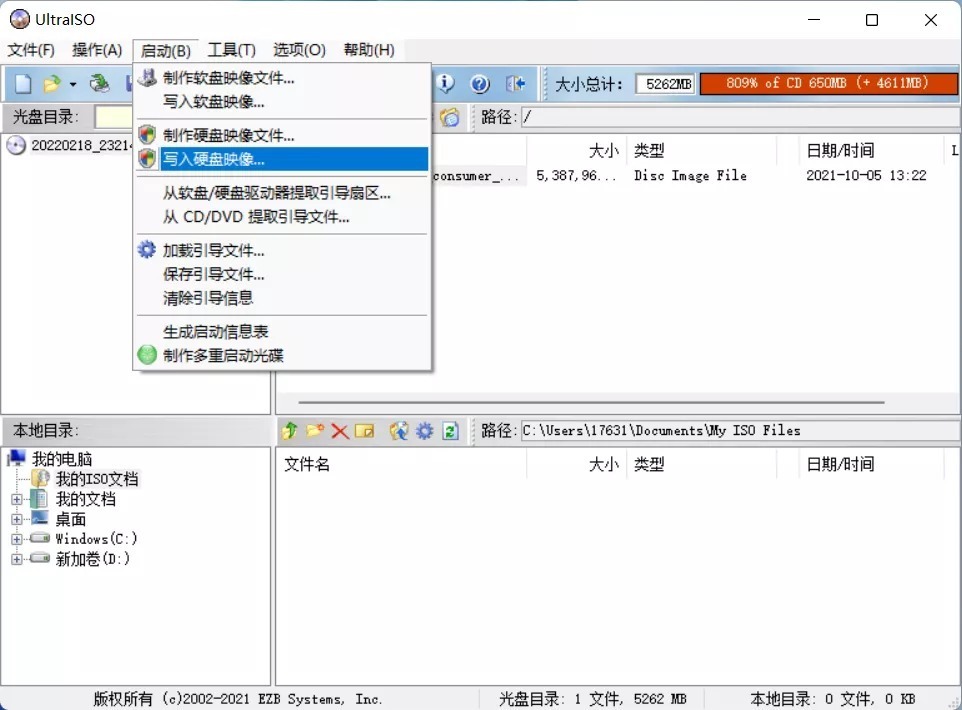Image resolution: width=962 pixels, height=710 pixels.
Task: Expand the 桌面 tree node
Action: pyautogui.click(x=17, y=519)
